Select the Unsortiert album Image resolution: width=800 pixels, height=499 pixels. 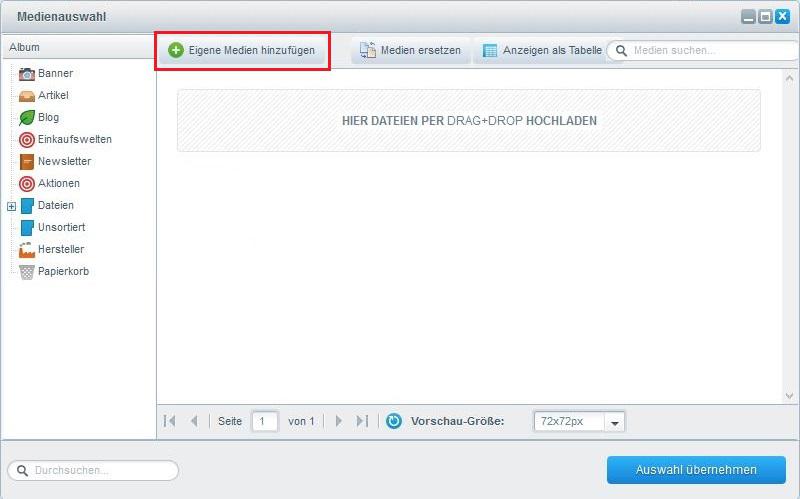tap(61, 227)
